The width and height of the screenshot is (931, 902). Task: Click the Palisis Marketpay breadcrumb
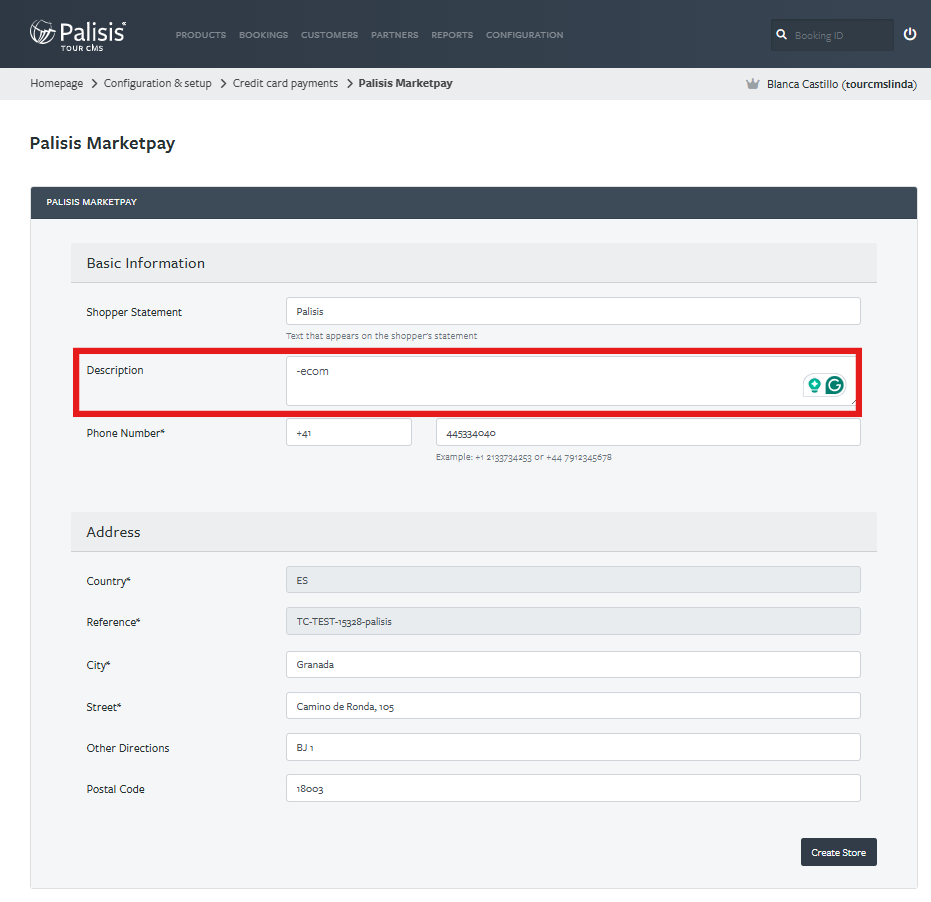(405, 83)
